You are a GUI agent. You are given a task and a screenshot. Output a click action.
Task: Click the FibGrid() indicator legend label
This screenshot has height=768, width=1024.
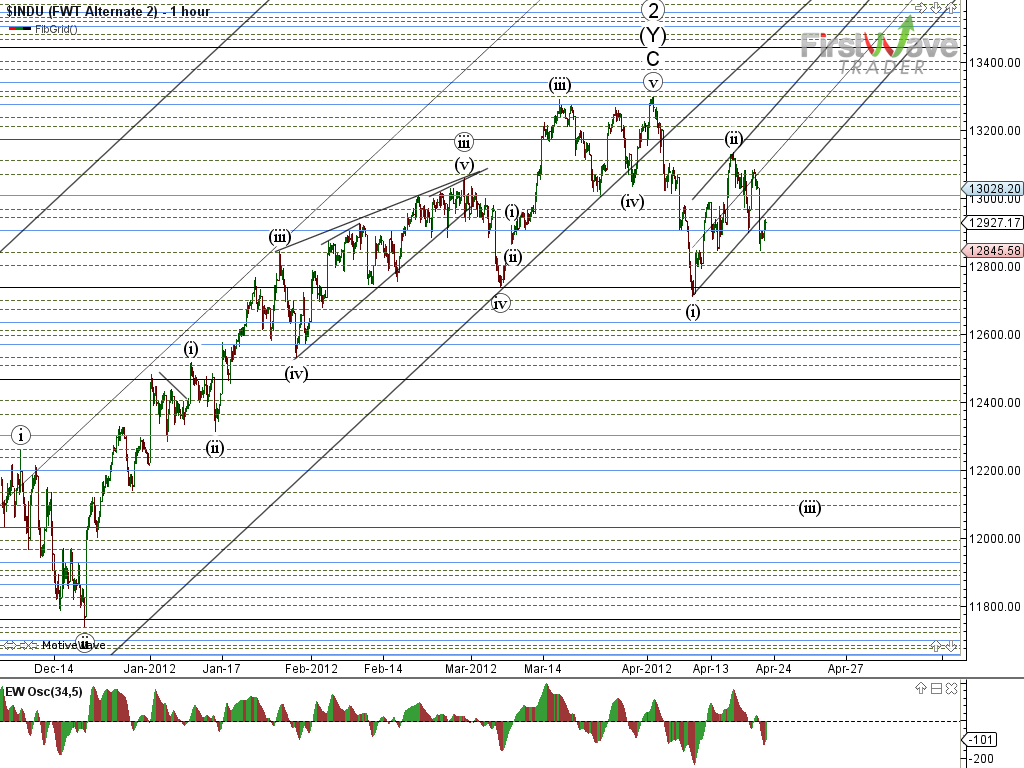pos(56,28)
